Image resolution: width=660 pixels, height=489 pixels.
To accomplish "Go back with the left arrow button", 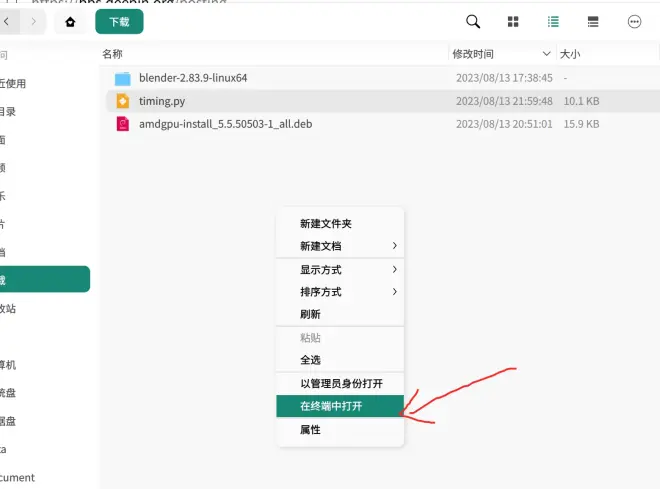I will (8, 21).
